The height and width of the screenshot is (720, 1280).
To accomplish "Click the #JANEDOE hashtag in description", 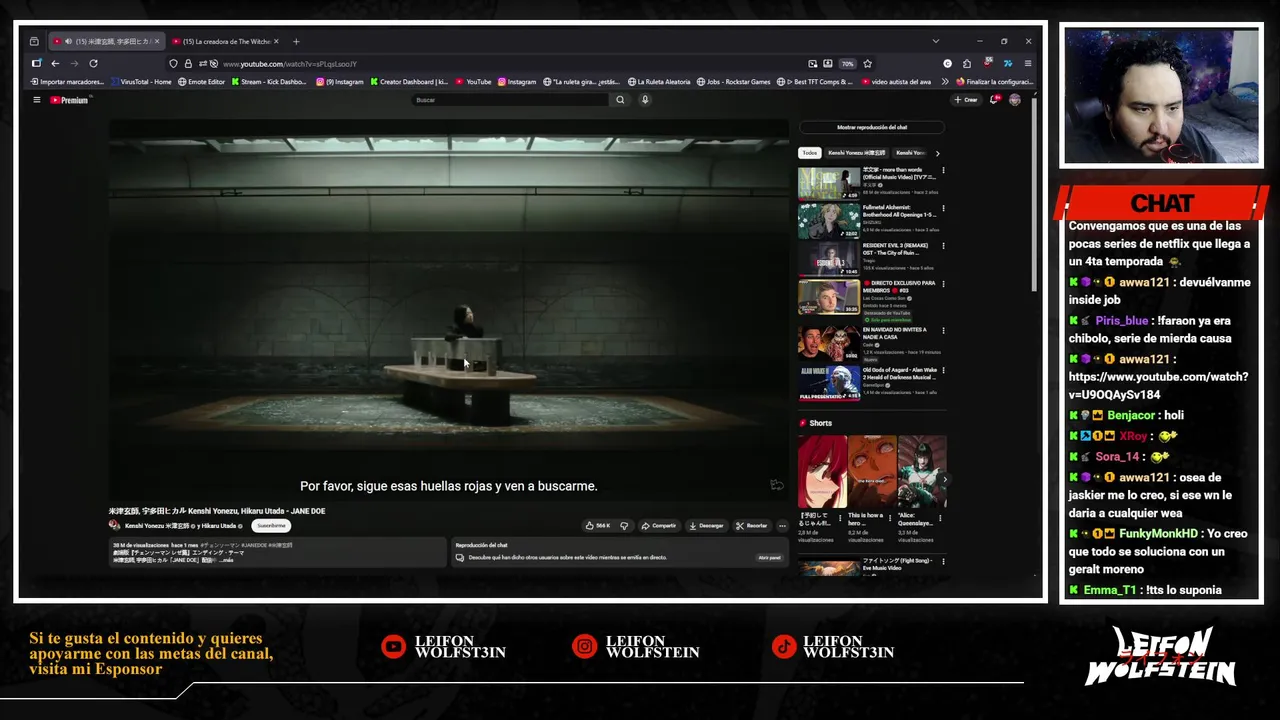I will (x=252, y=546).
